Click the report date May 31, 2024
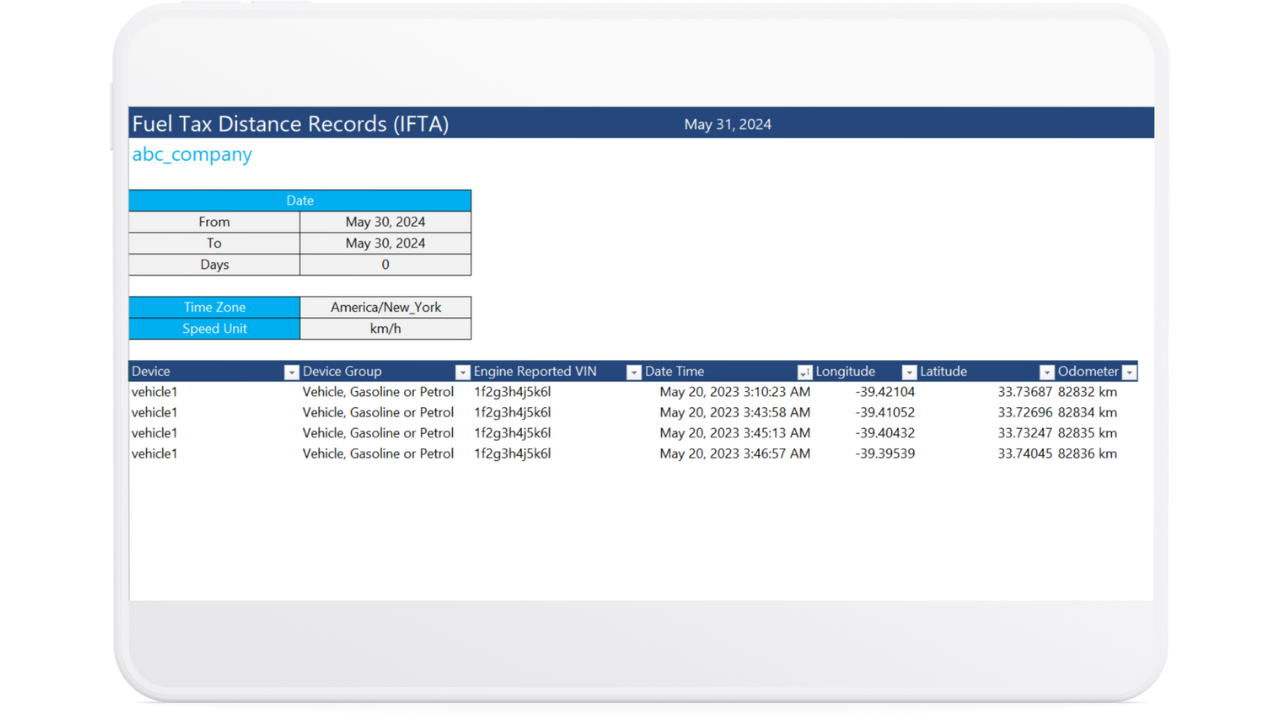1280x720 pixels. (x=728, y=124)
